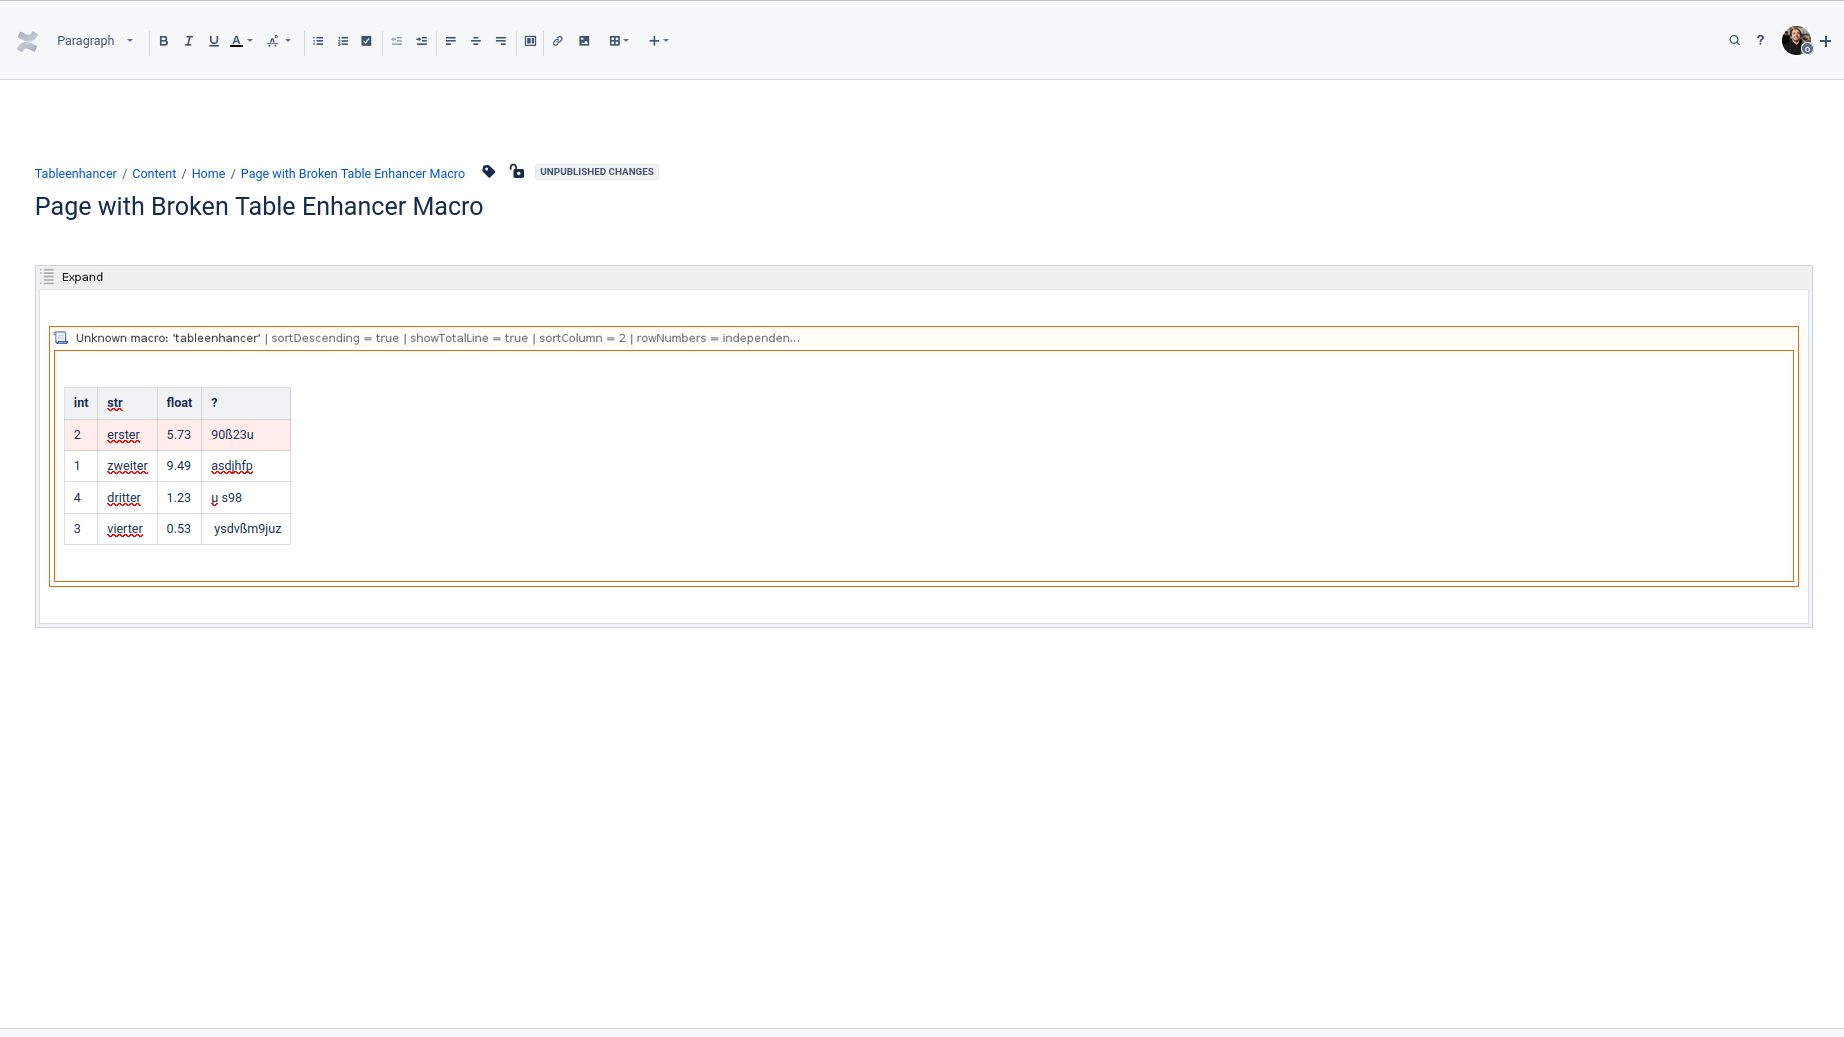Screen dimensions: 1844x1037
Task: Toggle bold formatting
Action: 164,41
